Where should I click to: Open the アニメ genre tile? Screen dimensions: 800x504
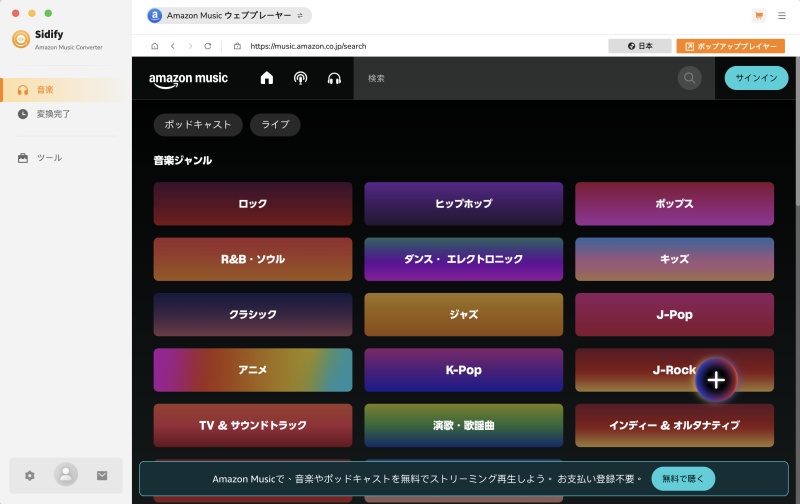click(253, 370)
